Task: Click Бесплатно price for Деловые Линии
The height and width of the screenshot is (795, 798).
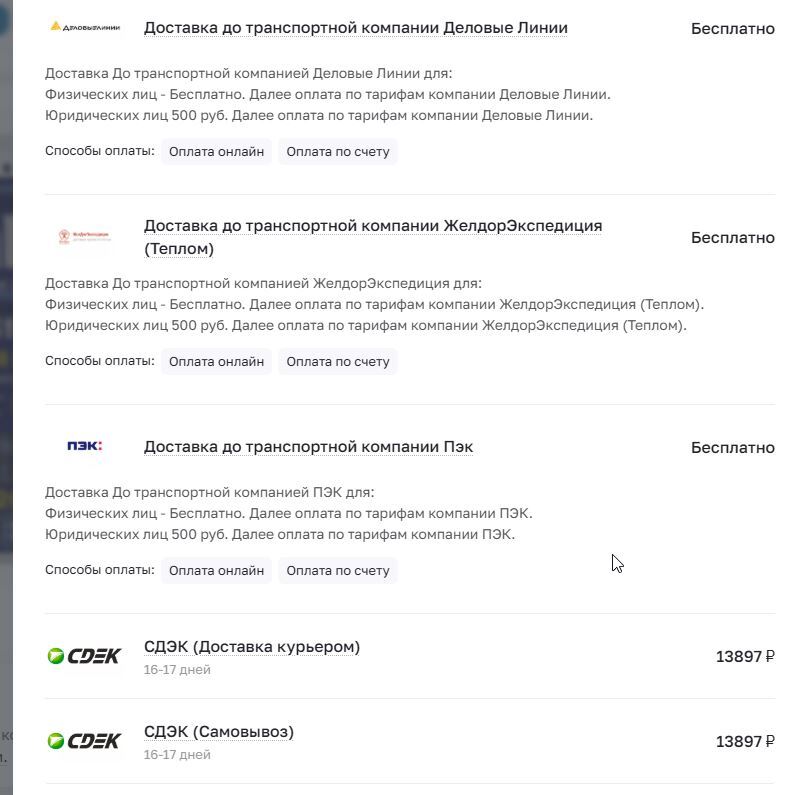Action: pyautogui.click(x=733, y=29)
